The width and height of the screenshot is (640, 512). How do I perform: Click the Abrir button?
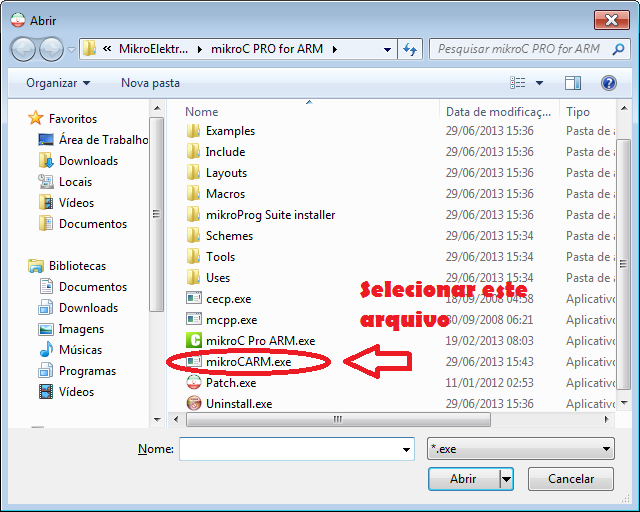tap(464, 479)
